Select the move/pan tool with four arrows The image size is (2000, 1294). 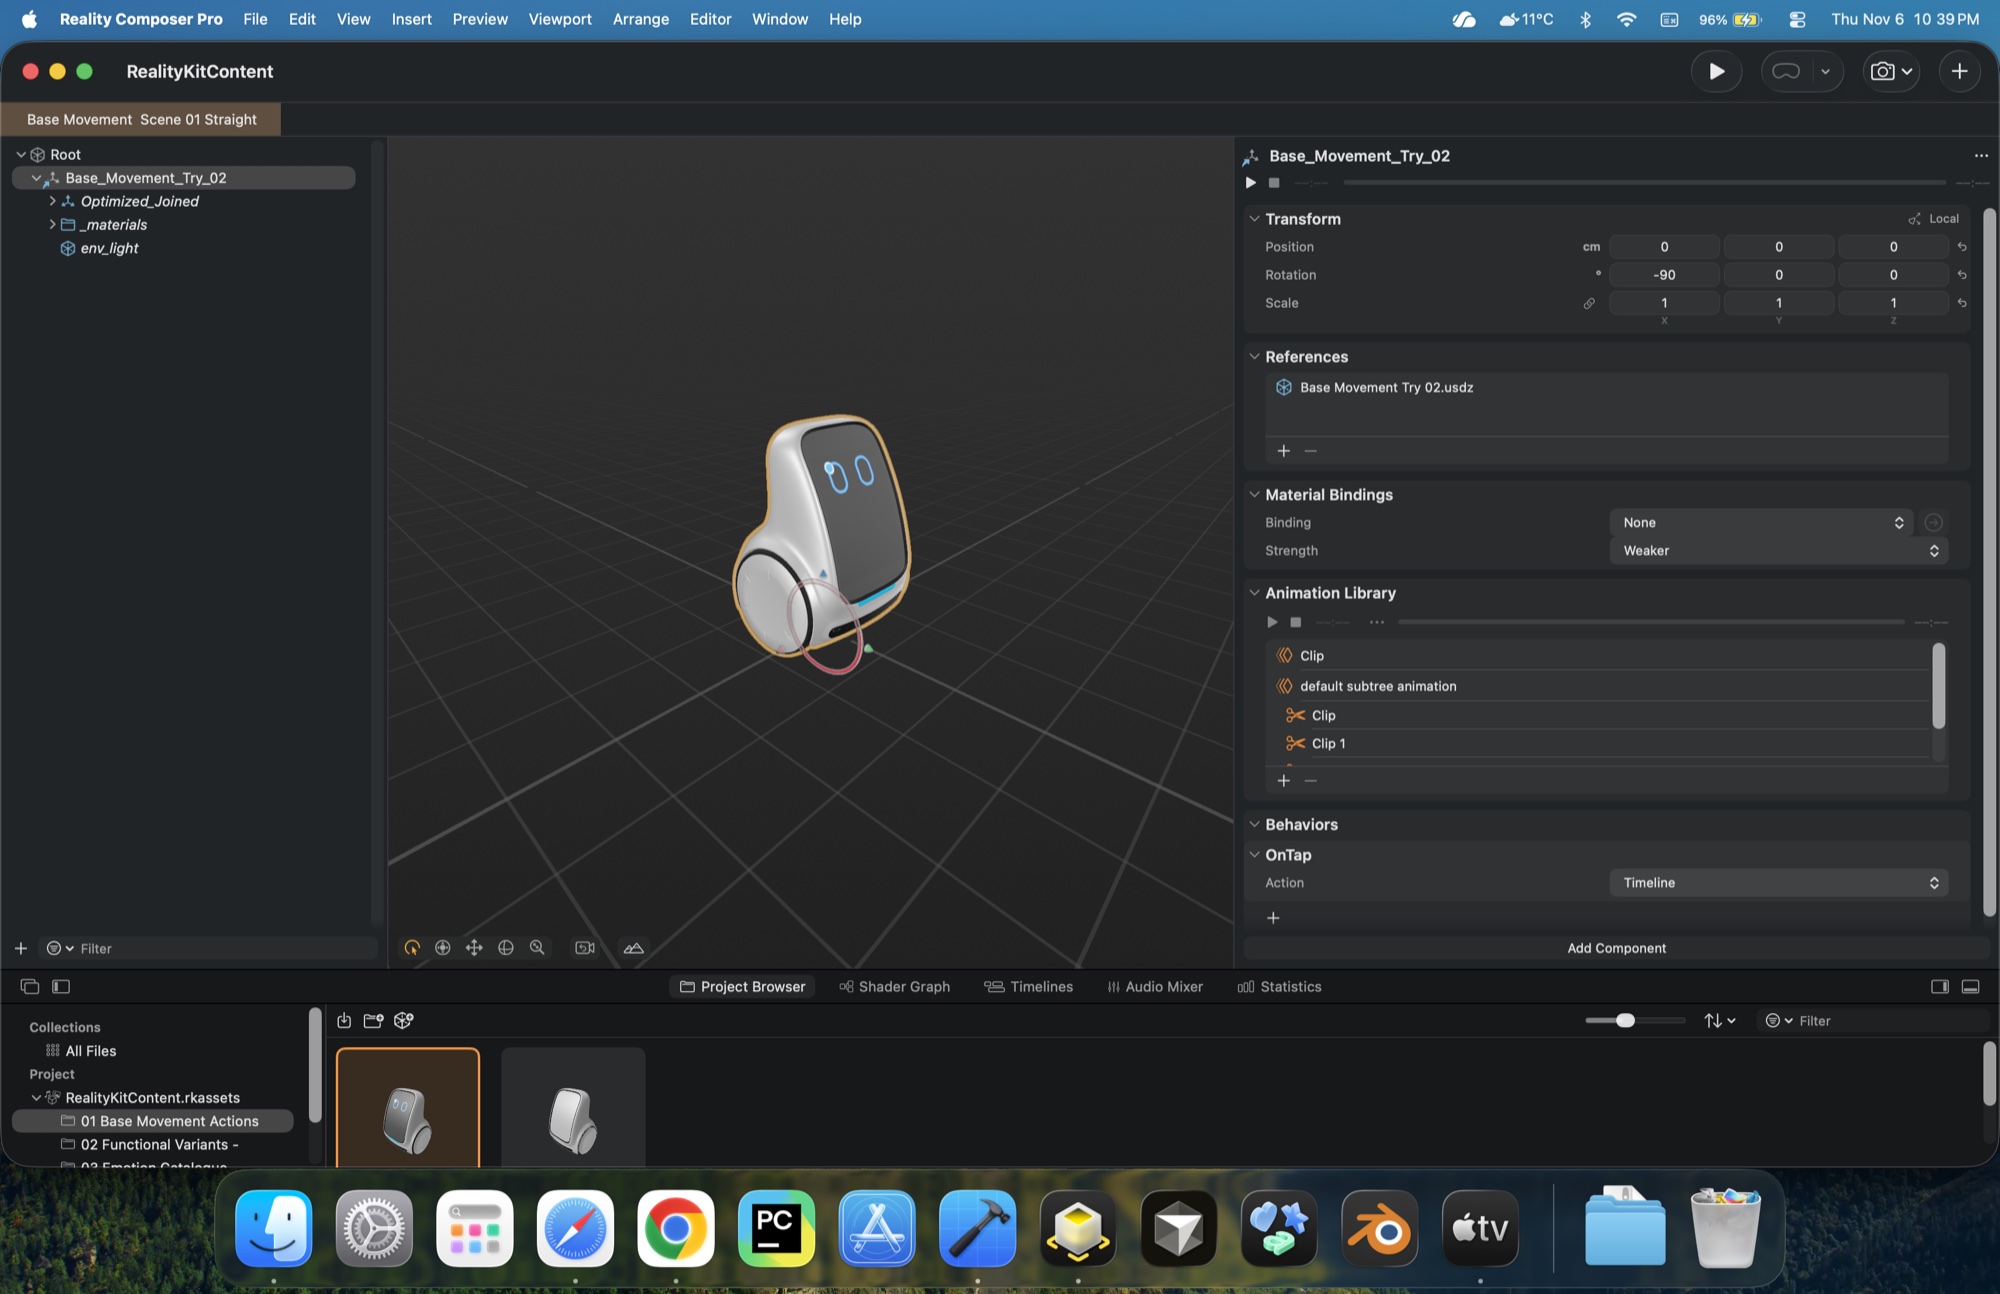tap(474, 948)
